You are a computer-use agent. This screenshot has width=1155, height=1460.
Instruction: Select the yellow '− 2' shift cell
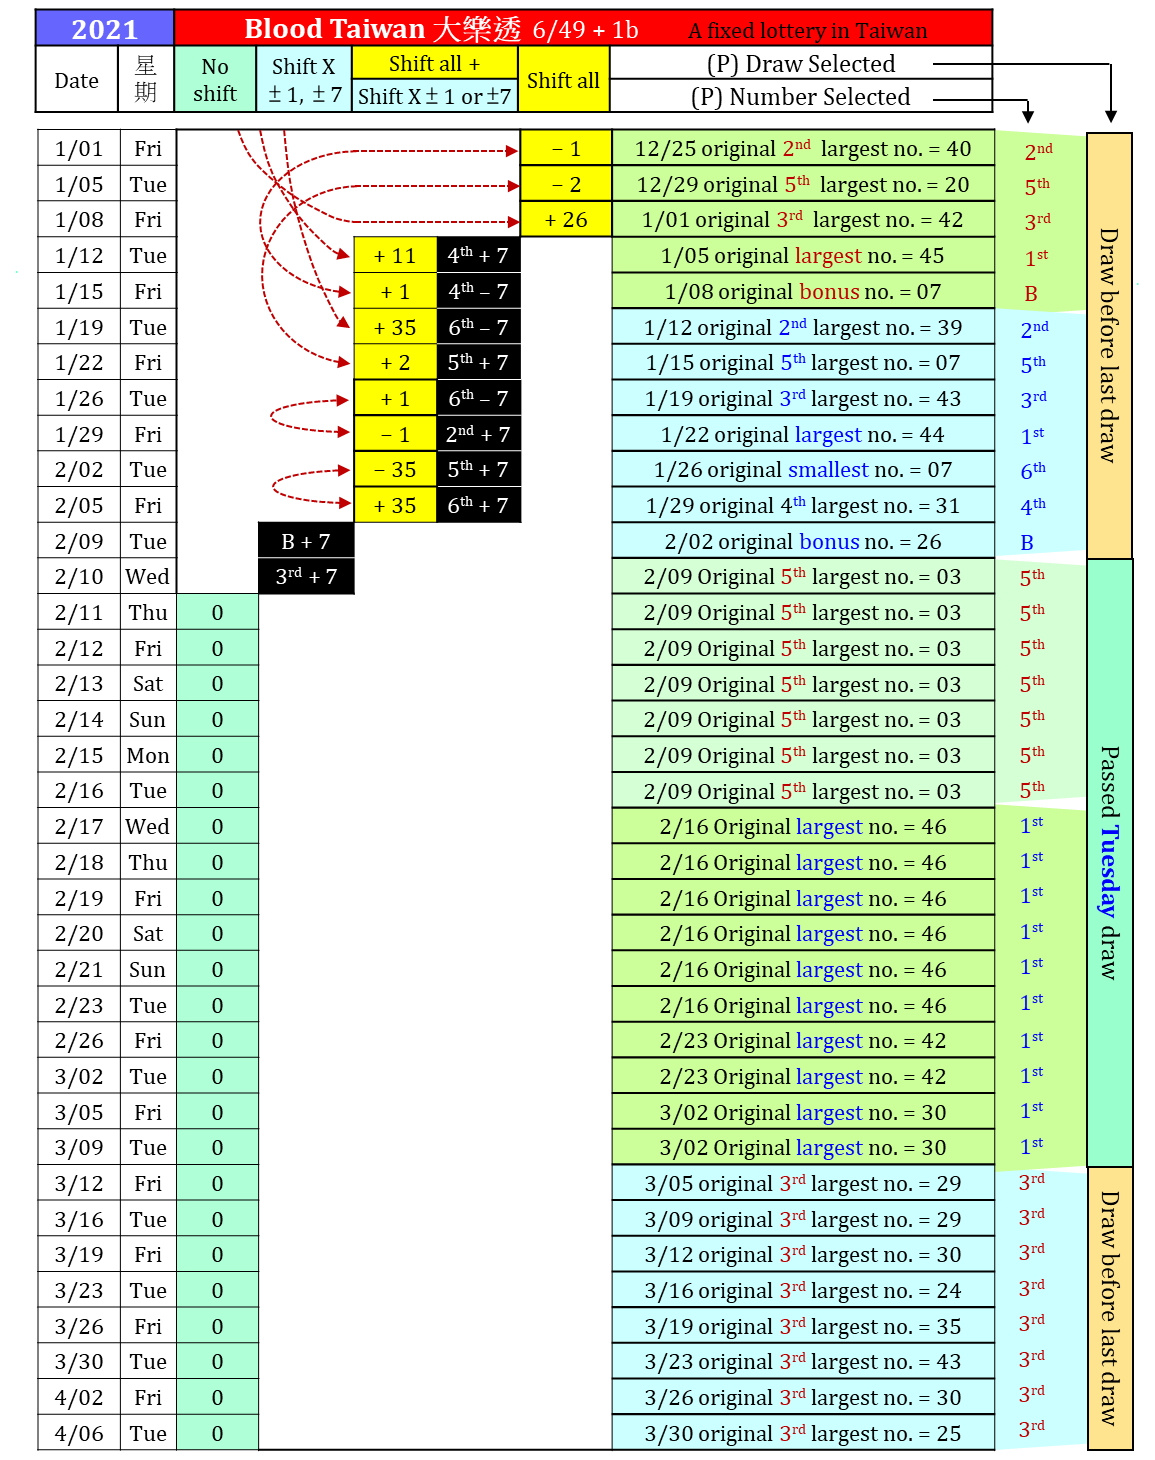tap(566, 184)
